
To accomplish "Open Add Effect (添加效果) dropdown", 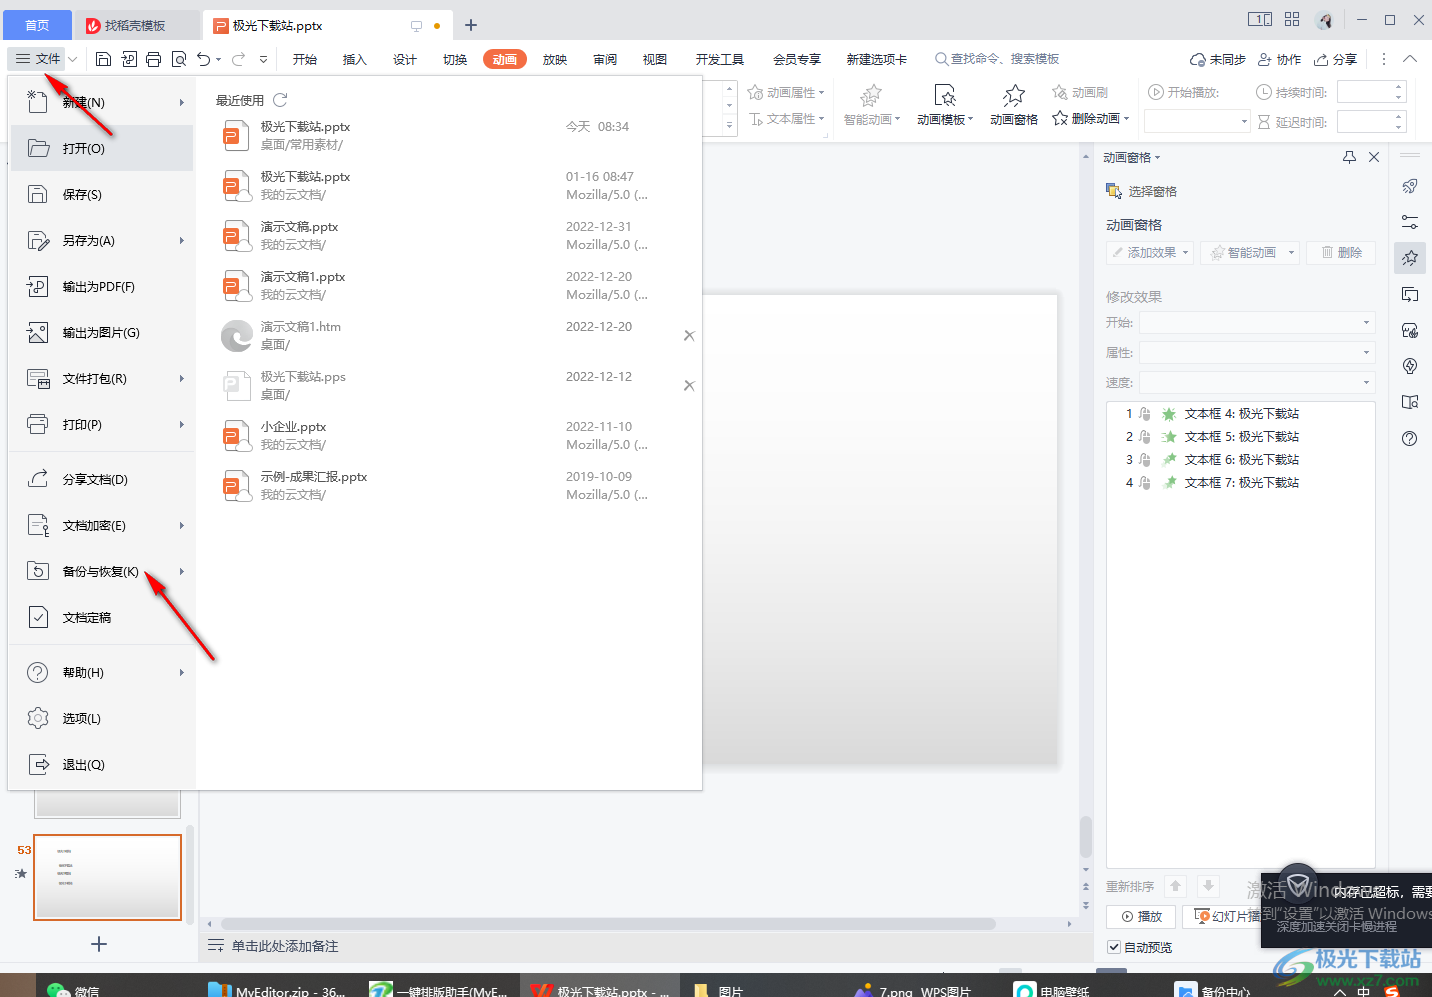I will coord(1150,252).
